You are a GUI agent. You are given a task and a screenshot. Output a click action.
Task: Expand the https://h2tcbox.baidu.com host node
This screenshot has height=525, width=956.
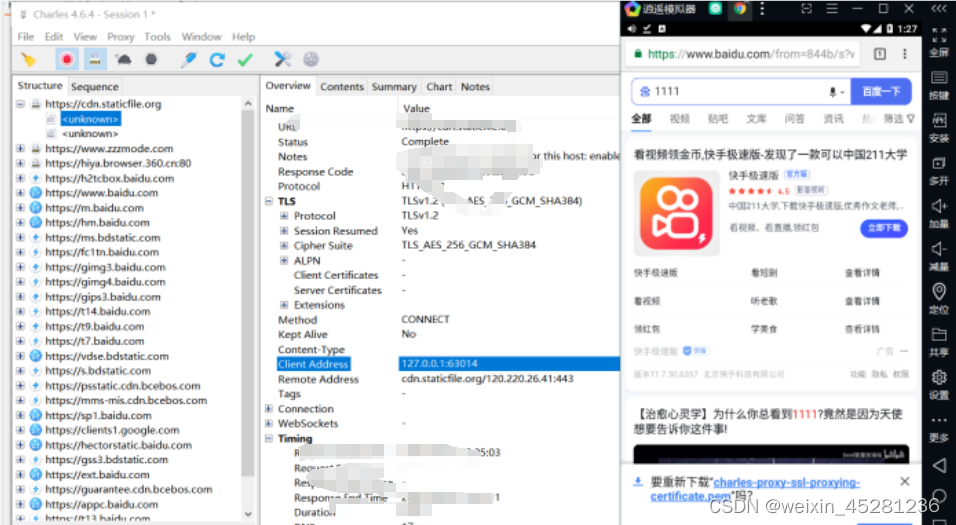pos(20,178)
